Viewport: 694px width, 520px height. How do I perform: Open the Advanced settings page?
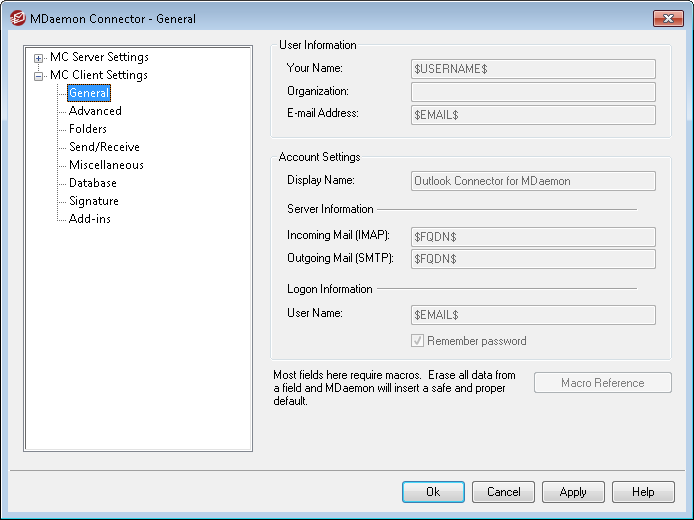95,111
